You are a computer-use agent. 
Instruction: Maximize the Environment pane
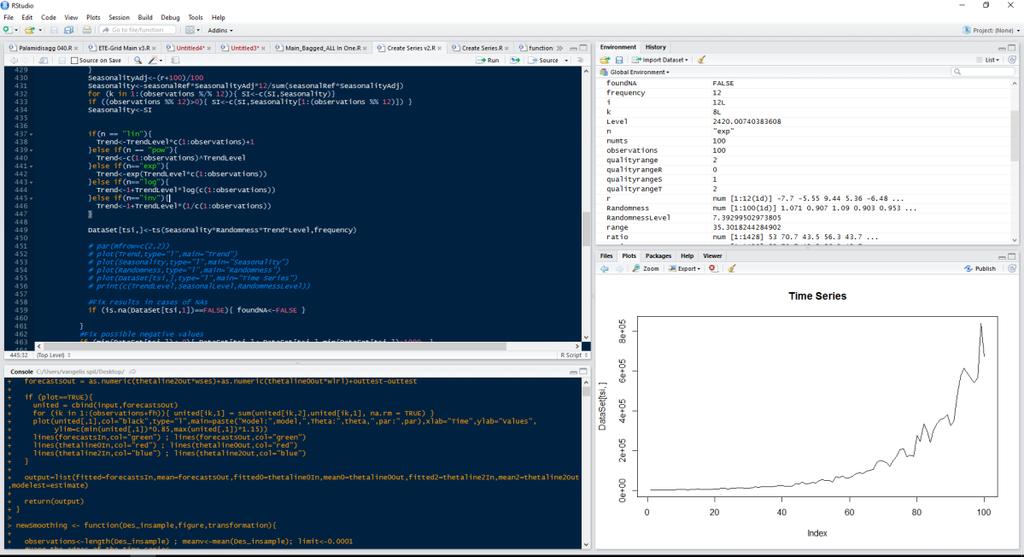1012,48
